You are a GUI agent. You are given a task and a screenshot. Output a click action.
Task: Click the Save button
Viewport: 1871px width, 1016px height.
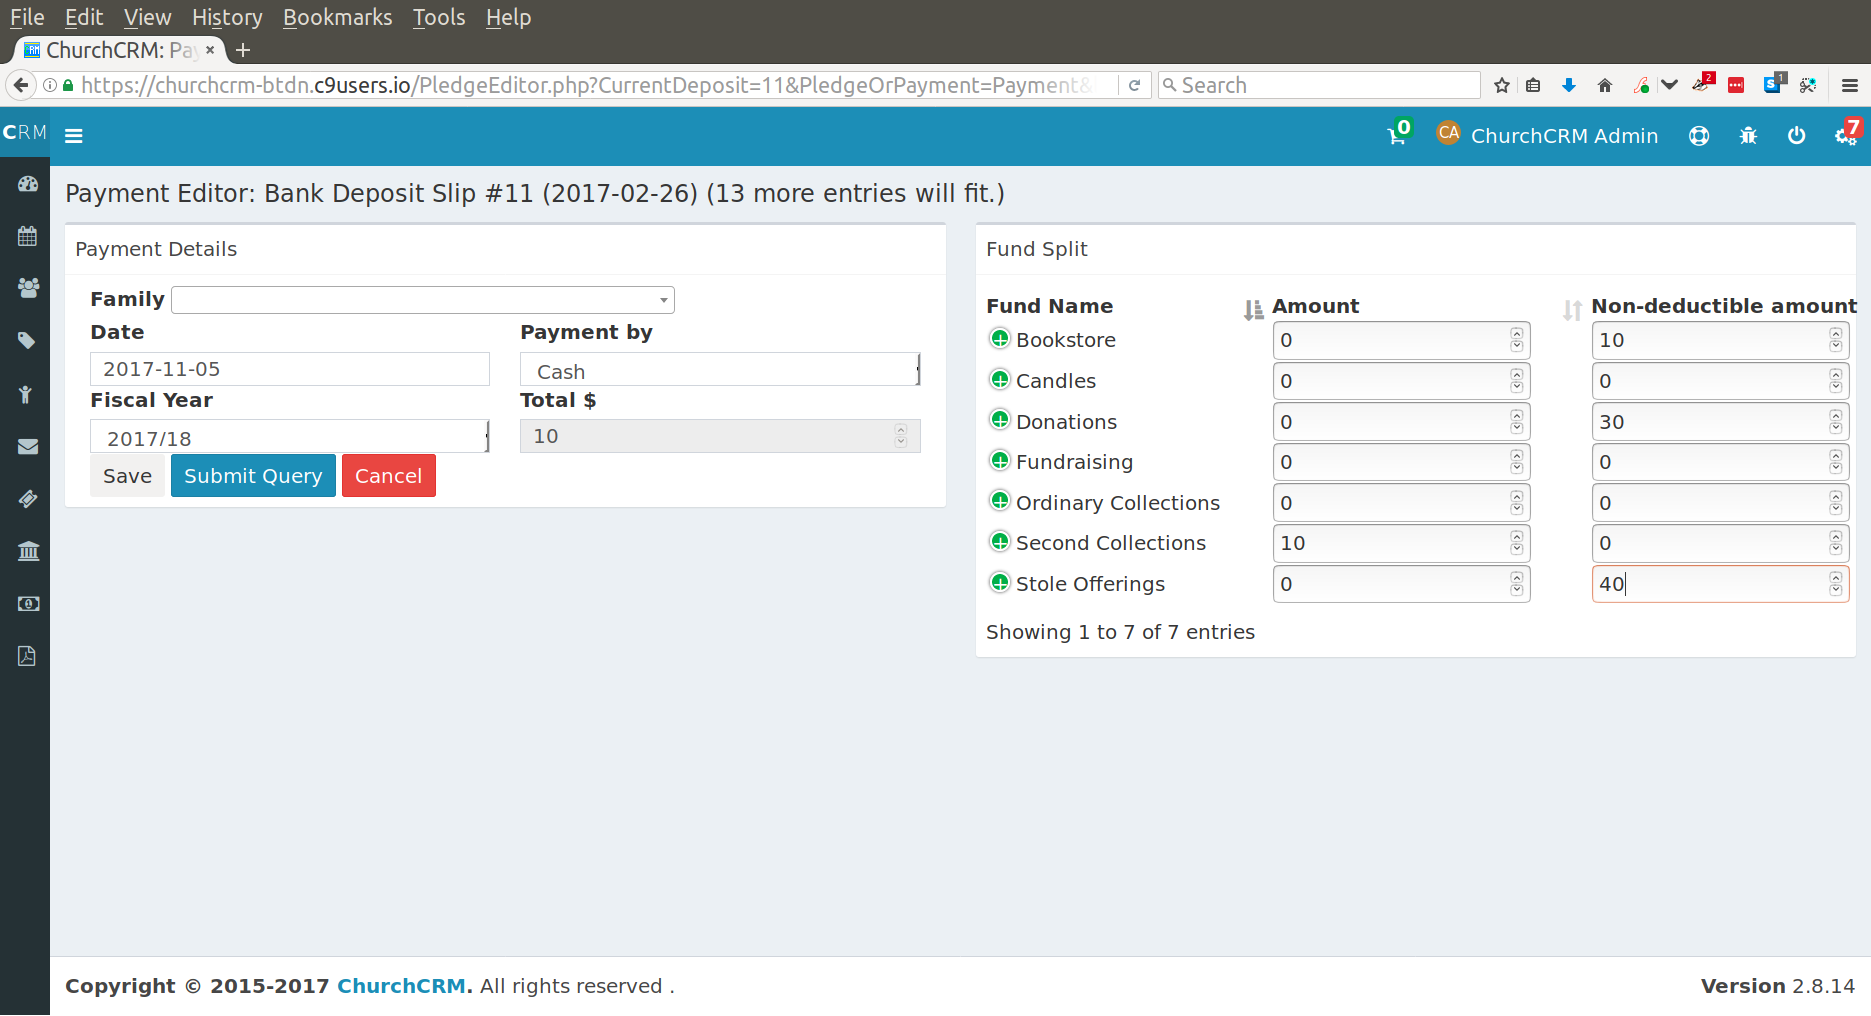pos(127,476)
